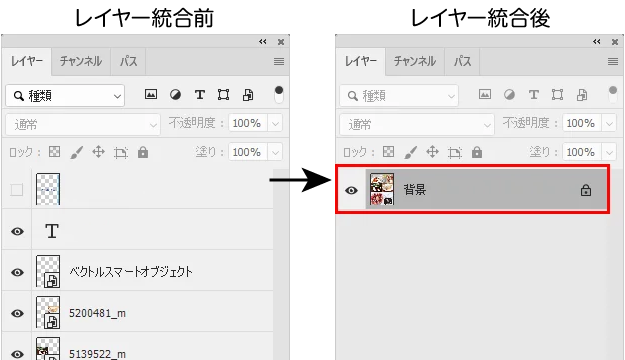Close the right layers panel

[x=615, y=42]
